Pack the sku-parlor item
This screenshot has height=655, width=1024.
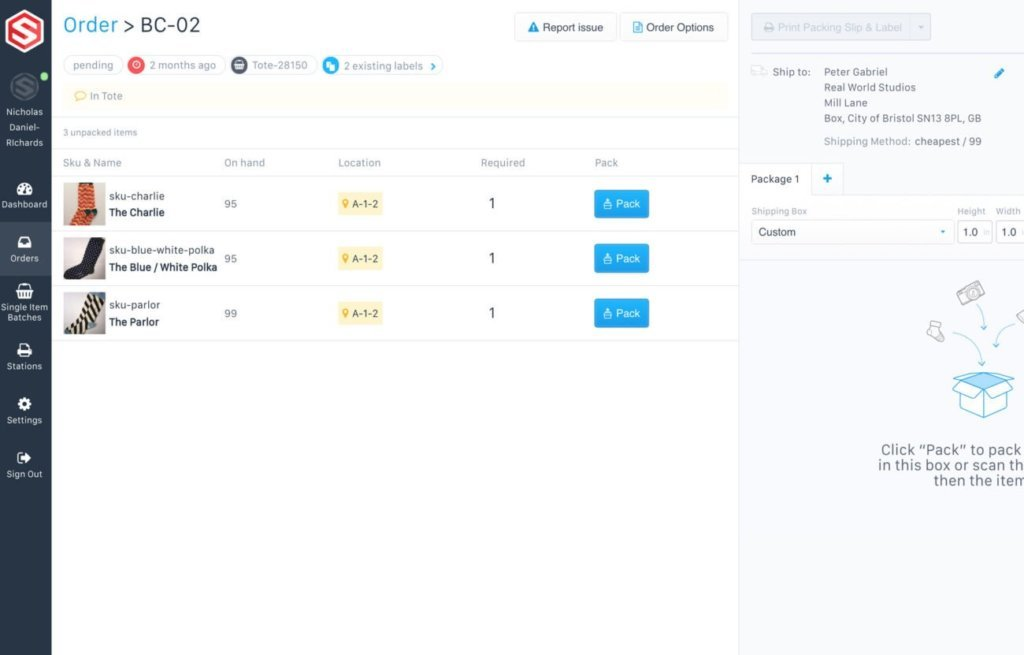621,312
